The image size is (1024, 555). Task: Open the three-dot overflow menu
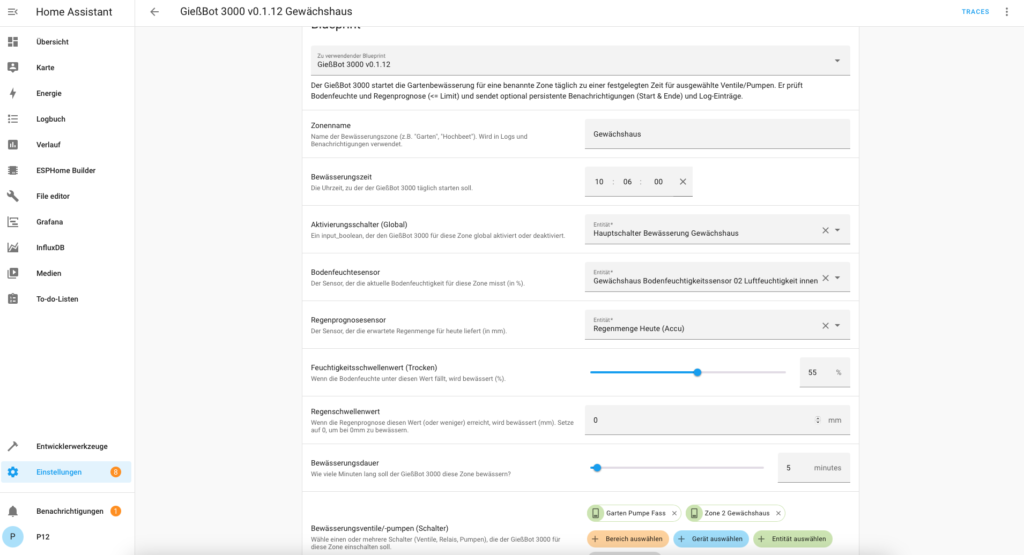(x=1006, y=12)
